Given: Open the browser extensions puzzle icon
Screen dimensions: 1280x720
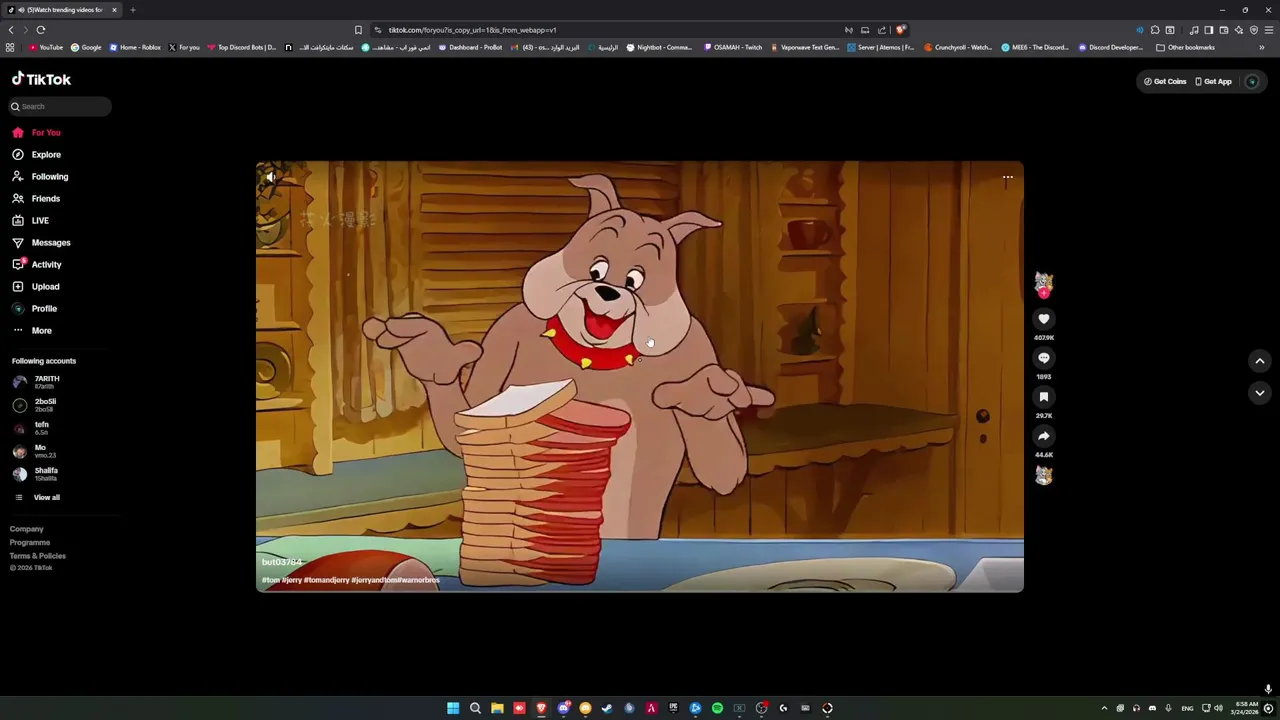Looking at the screenshot, I should pyautogui.click(x=1155, y=30).
